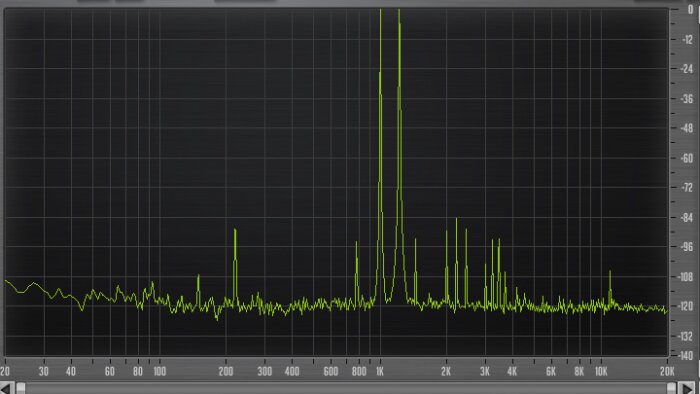
Task: Click the 100 Hz frequency axis label
Action: (x=159, y=371)
